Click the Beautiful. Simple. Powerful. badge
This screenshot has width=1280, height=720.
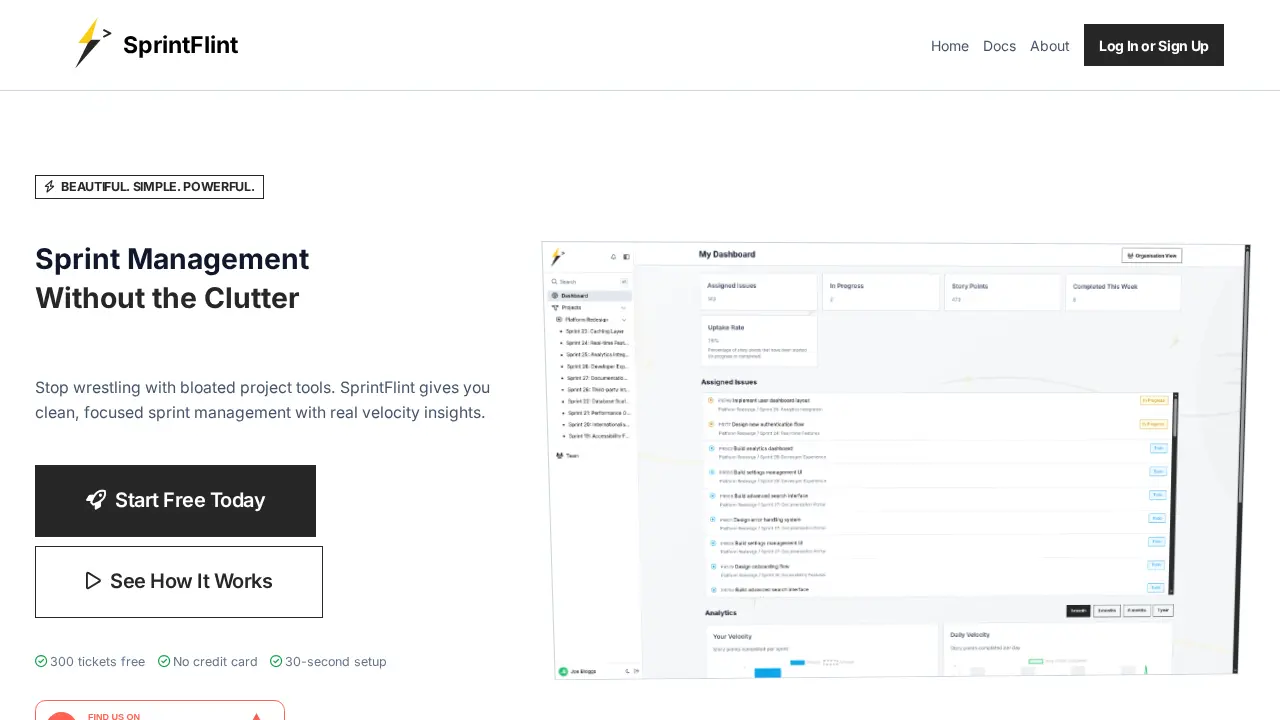(149, 187)
